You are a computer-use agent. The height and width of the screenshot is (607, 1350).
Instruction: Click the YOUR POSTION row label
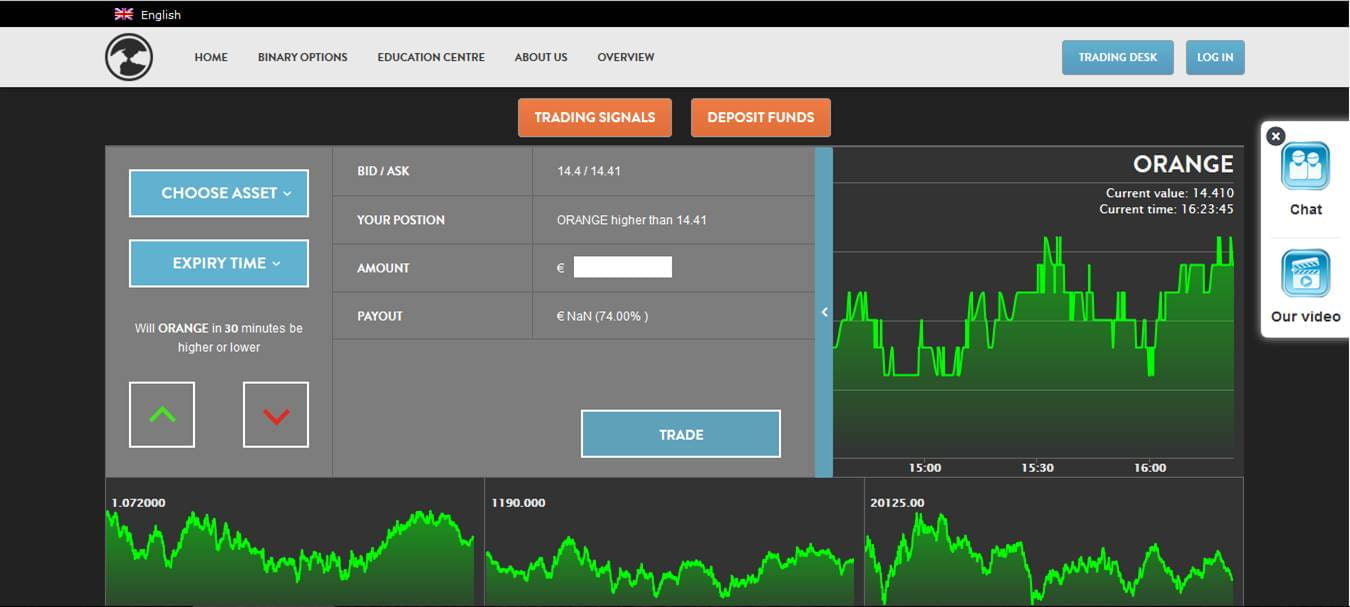[401, 220]
